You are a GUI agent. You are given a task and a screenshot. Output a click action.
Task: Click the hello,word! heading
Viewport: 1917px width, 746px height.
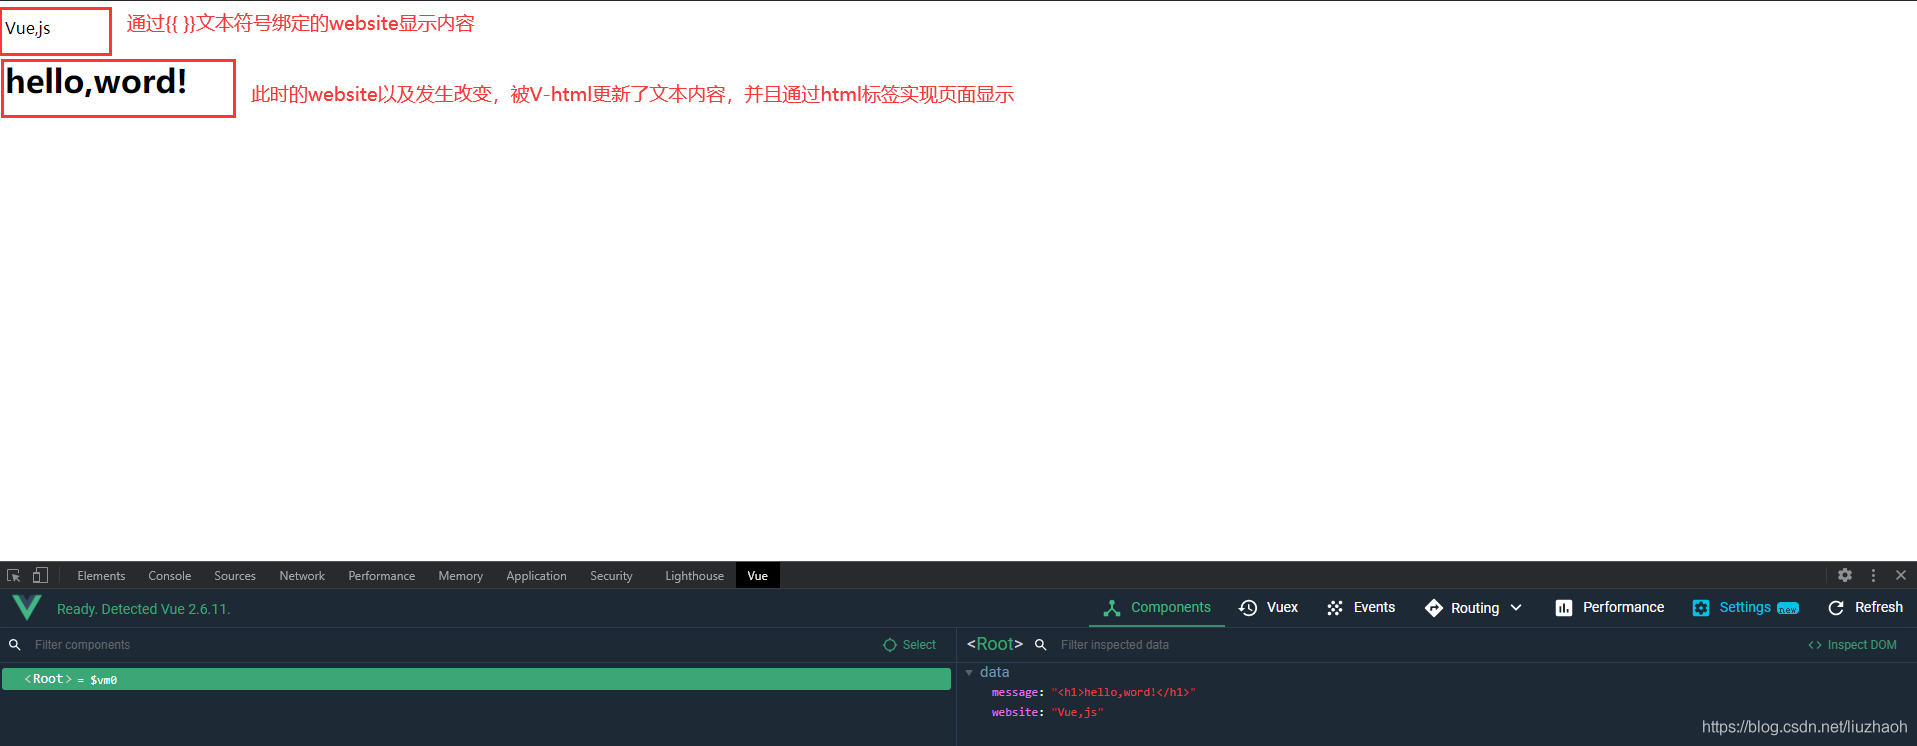click(x=96, y=82)
